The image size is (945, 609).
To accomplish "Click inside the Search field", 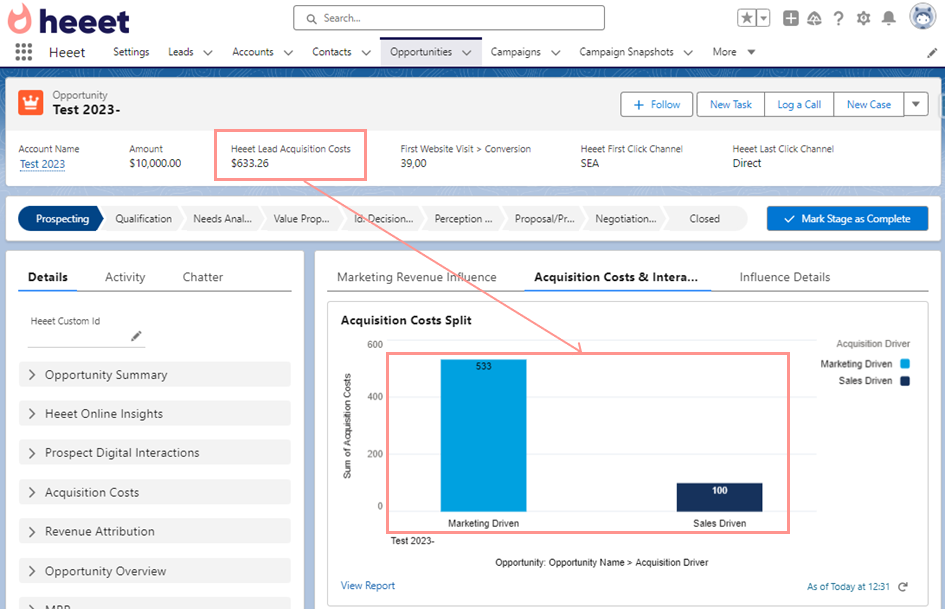I will point(449,18).
